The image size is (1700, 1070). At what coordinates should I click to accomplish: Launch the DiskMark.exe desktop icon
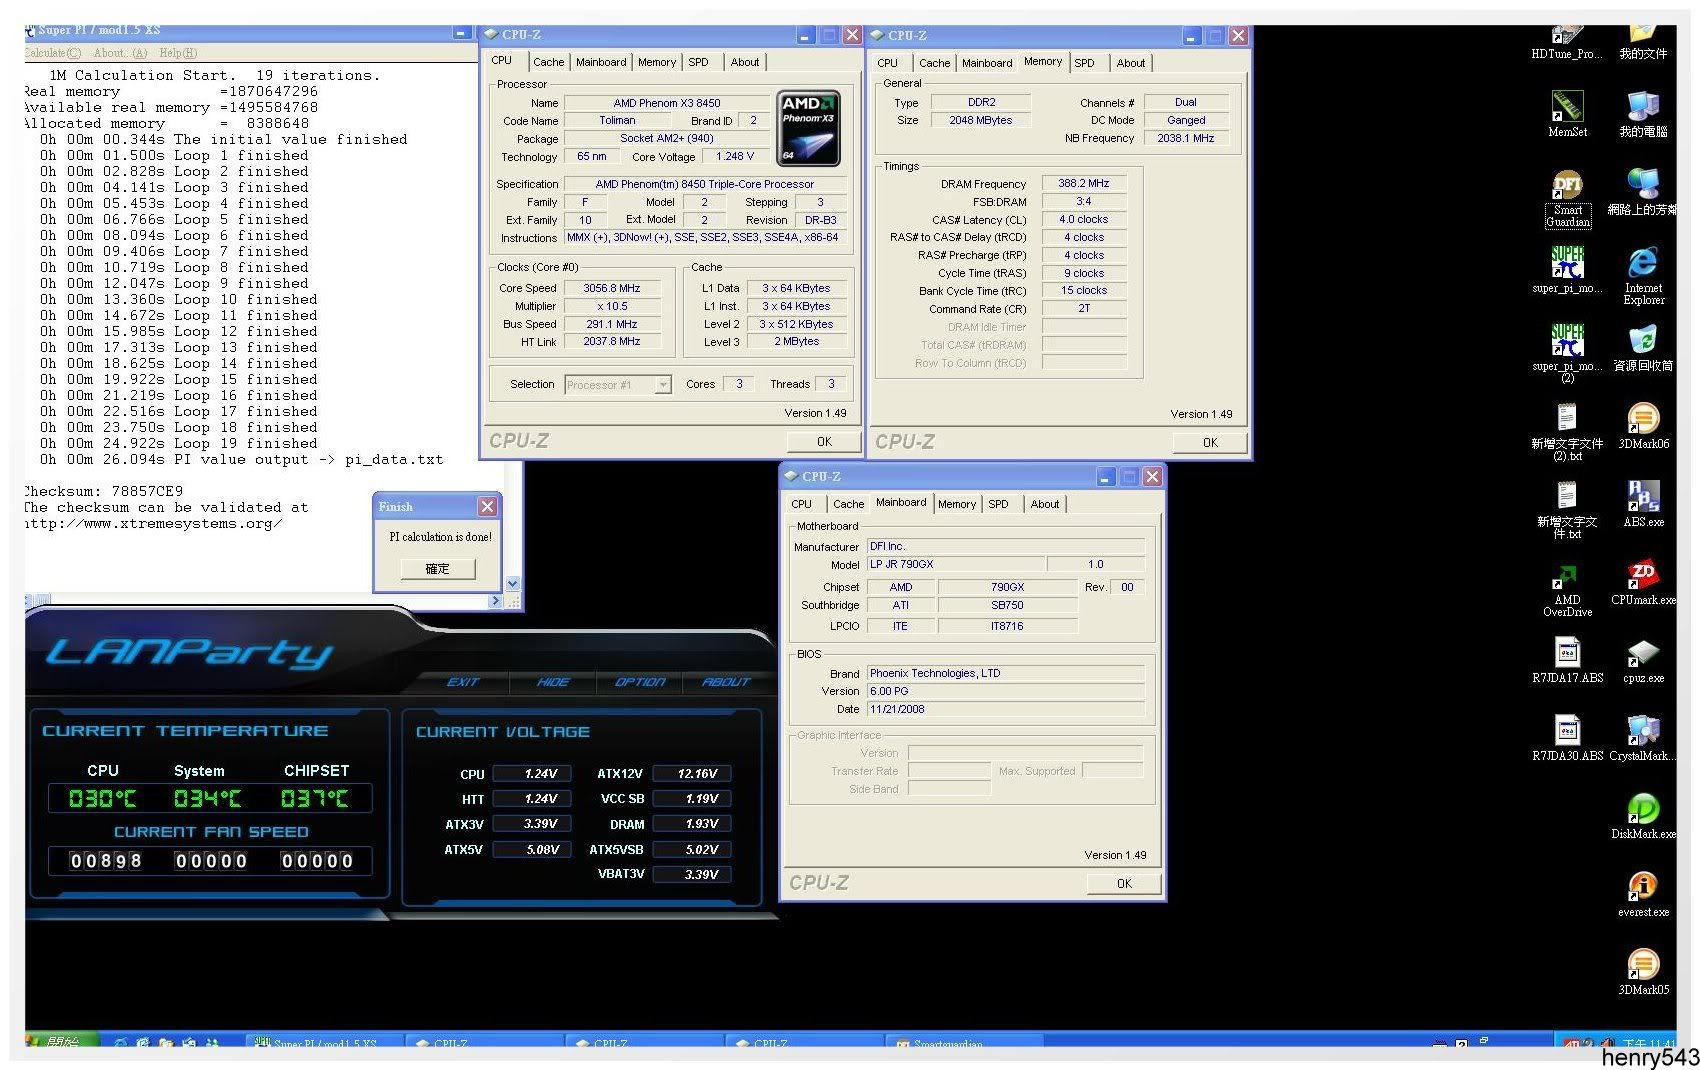pos(1643,810)
